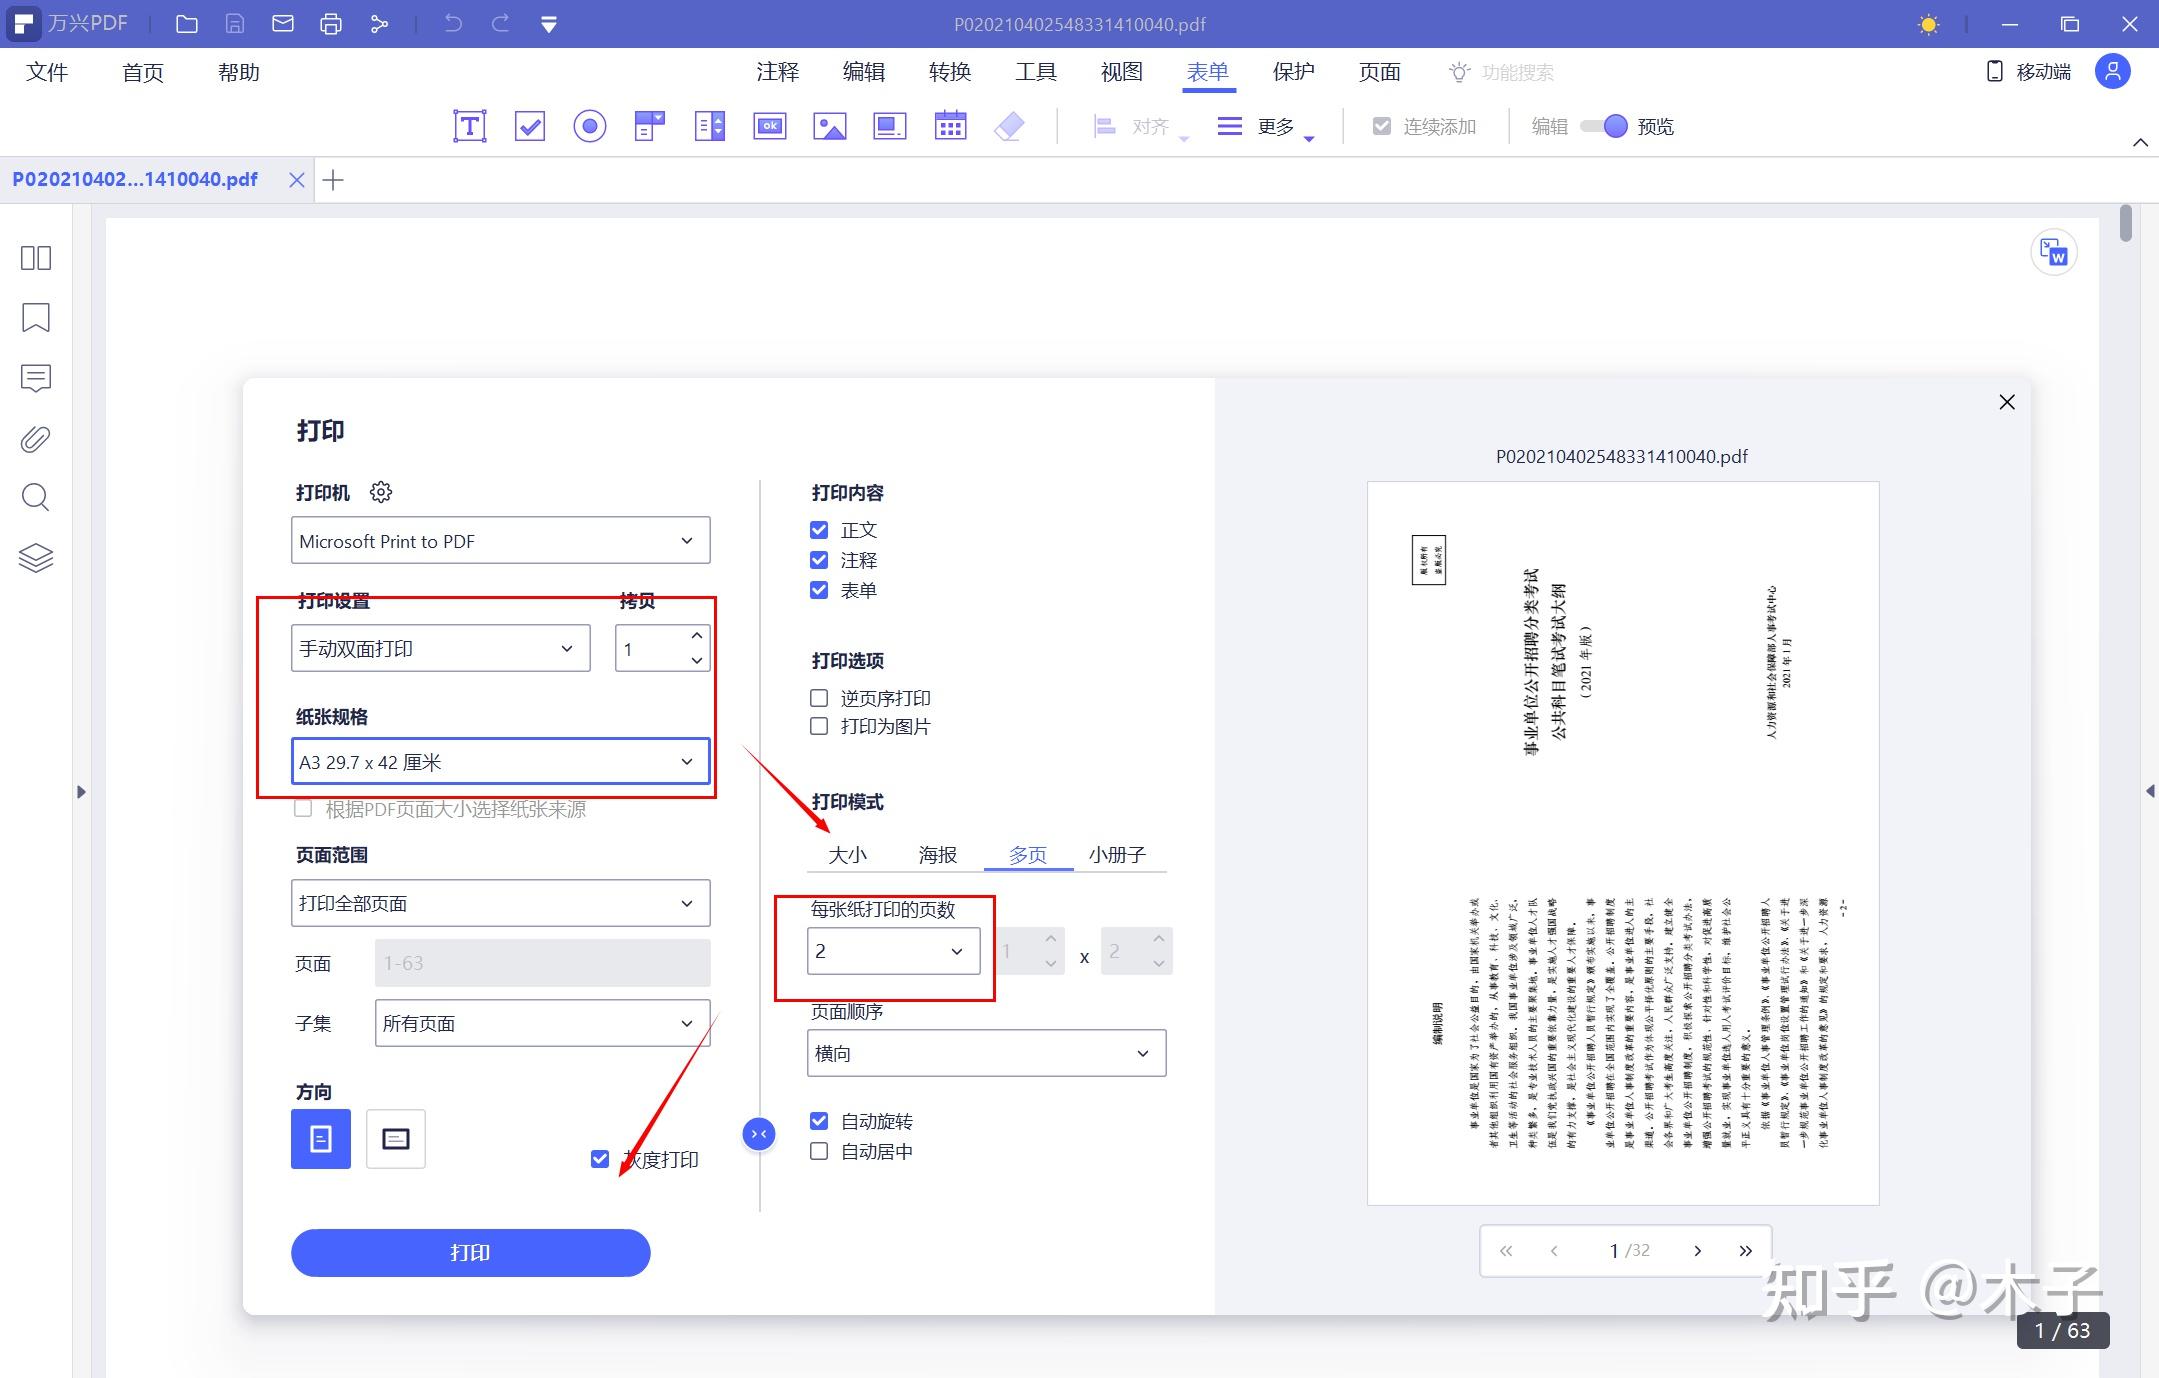Go to next preview page arrow
The width and height of the screenshot is (2159, 1378).
point(1697,1251)
